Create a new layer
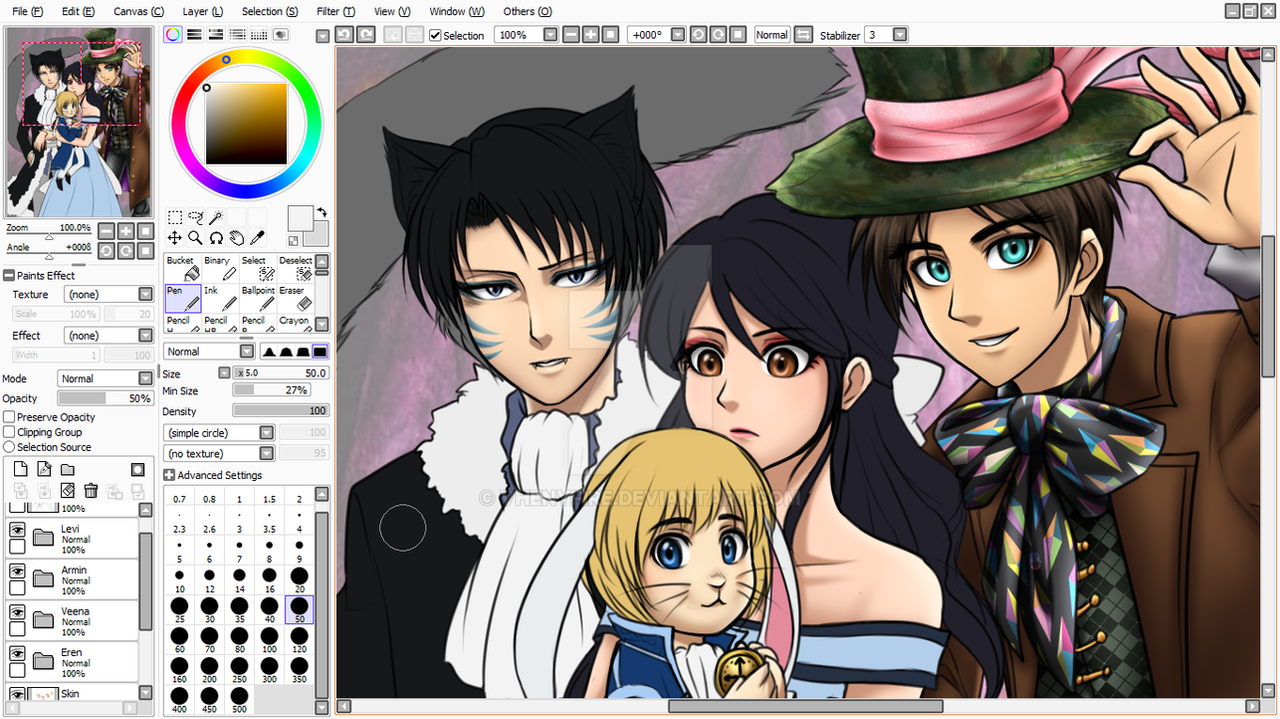 point(20,469)
